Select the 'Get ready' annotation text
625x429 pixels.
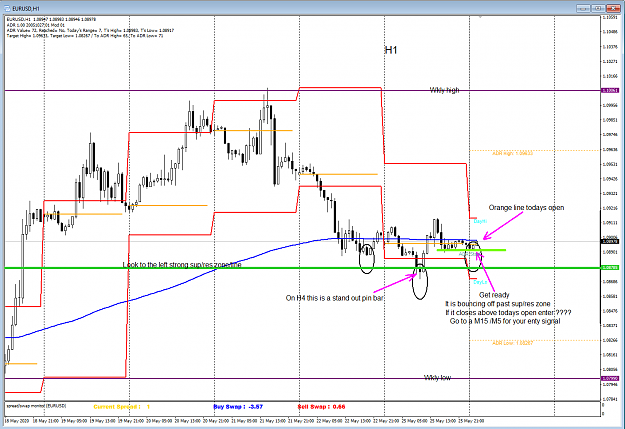pos(494,295)
